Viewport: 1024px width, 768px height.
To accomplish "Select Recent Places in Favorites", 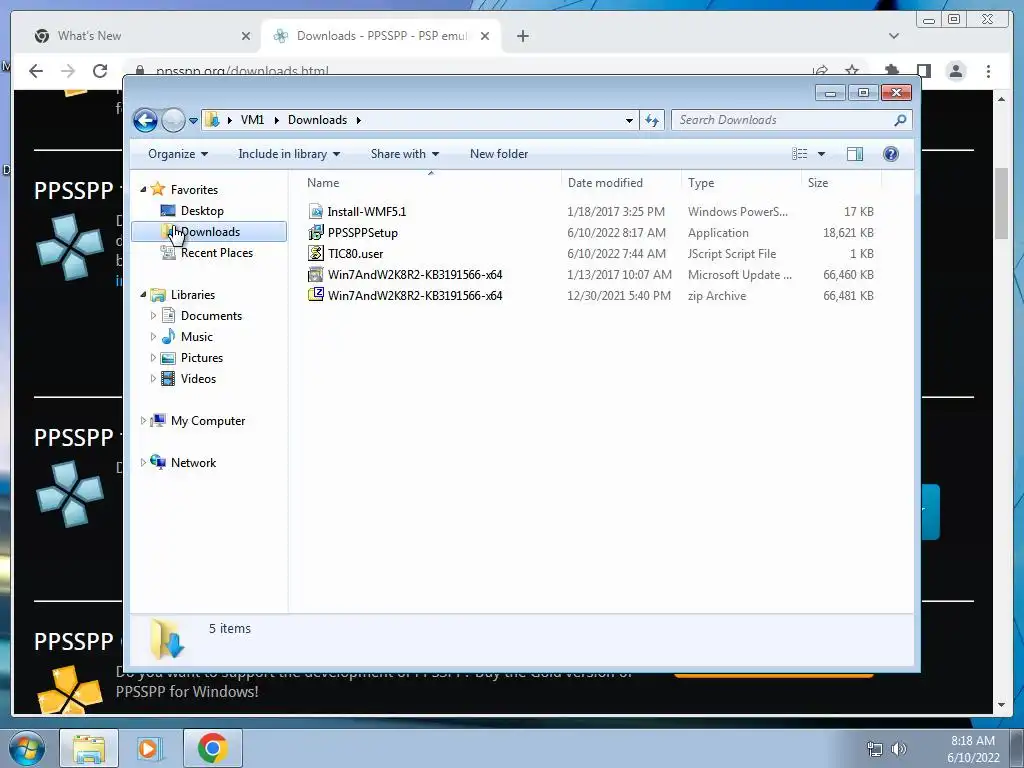I will point(216,253).
